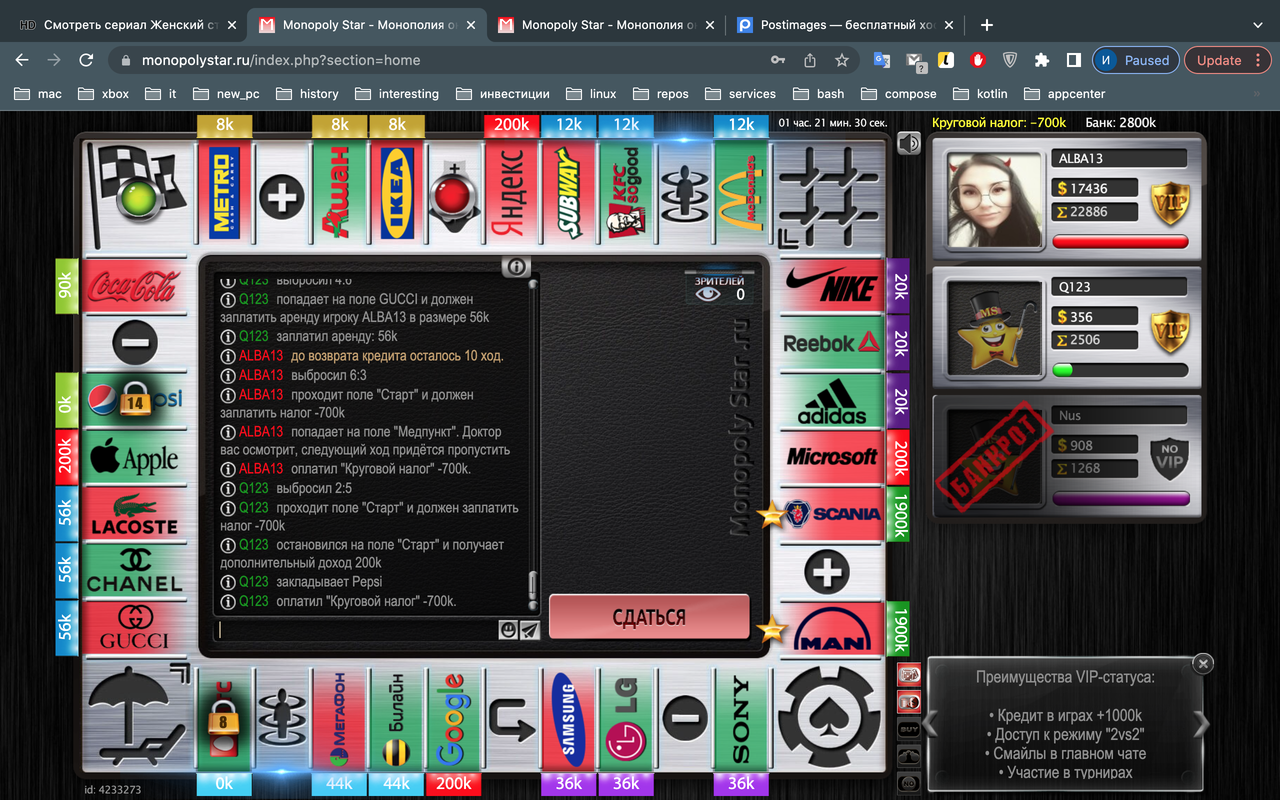Viewport: 1280px width, 800px height.
Task: Click the GUCCI property field
Action: (134, 628)
